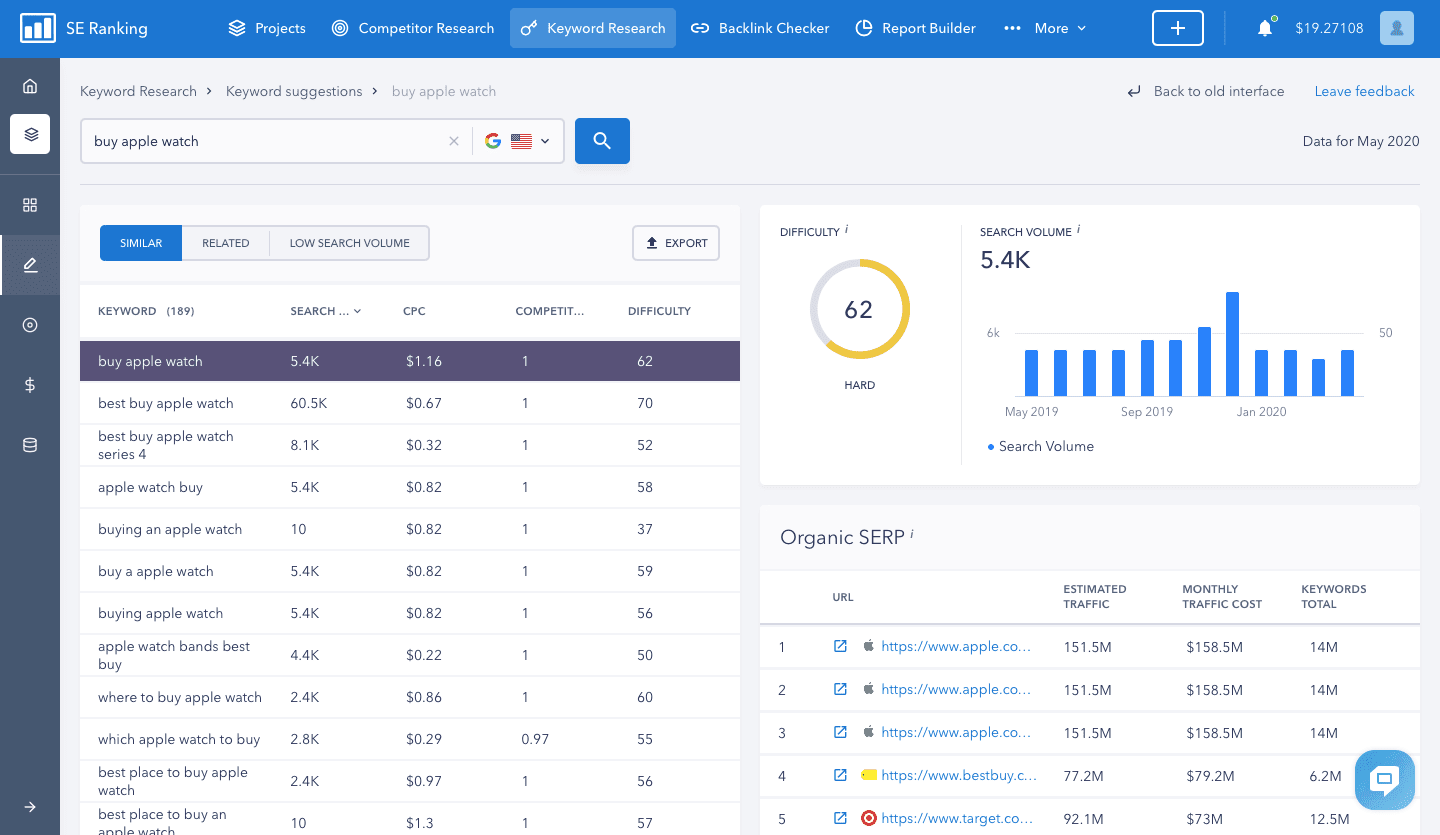Open the circle target sidebar icon
1440x835 pixels.
(30, 325)
